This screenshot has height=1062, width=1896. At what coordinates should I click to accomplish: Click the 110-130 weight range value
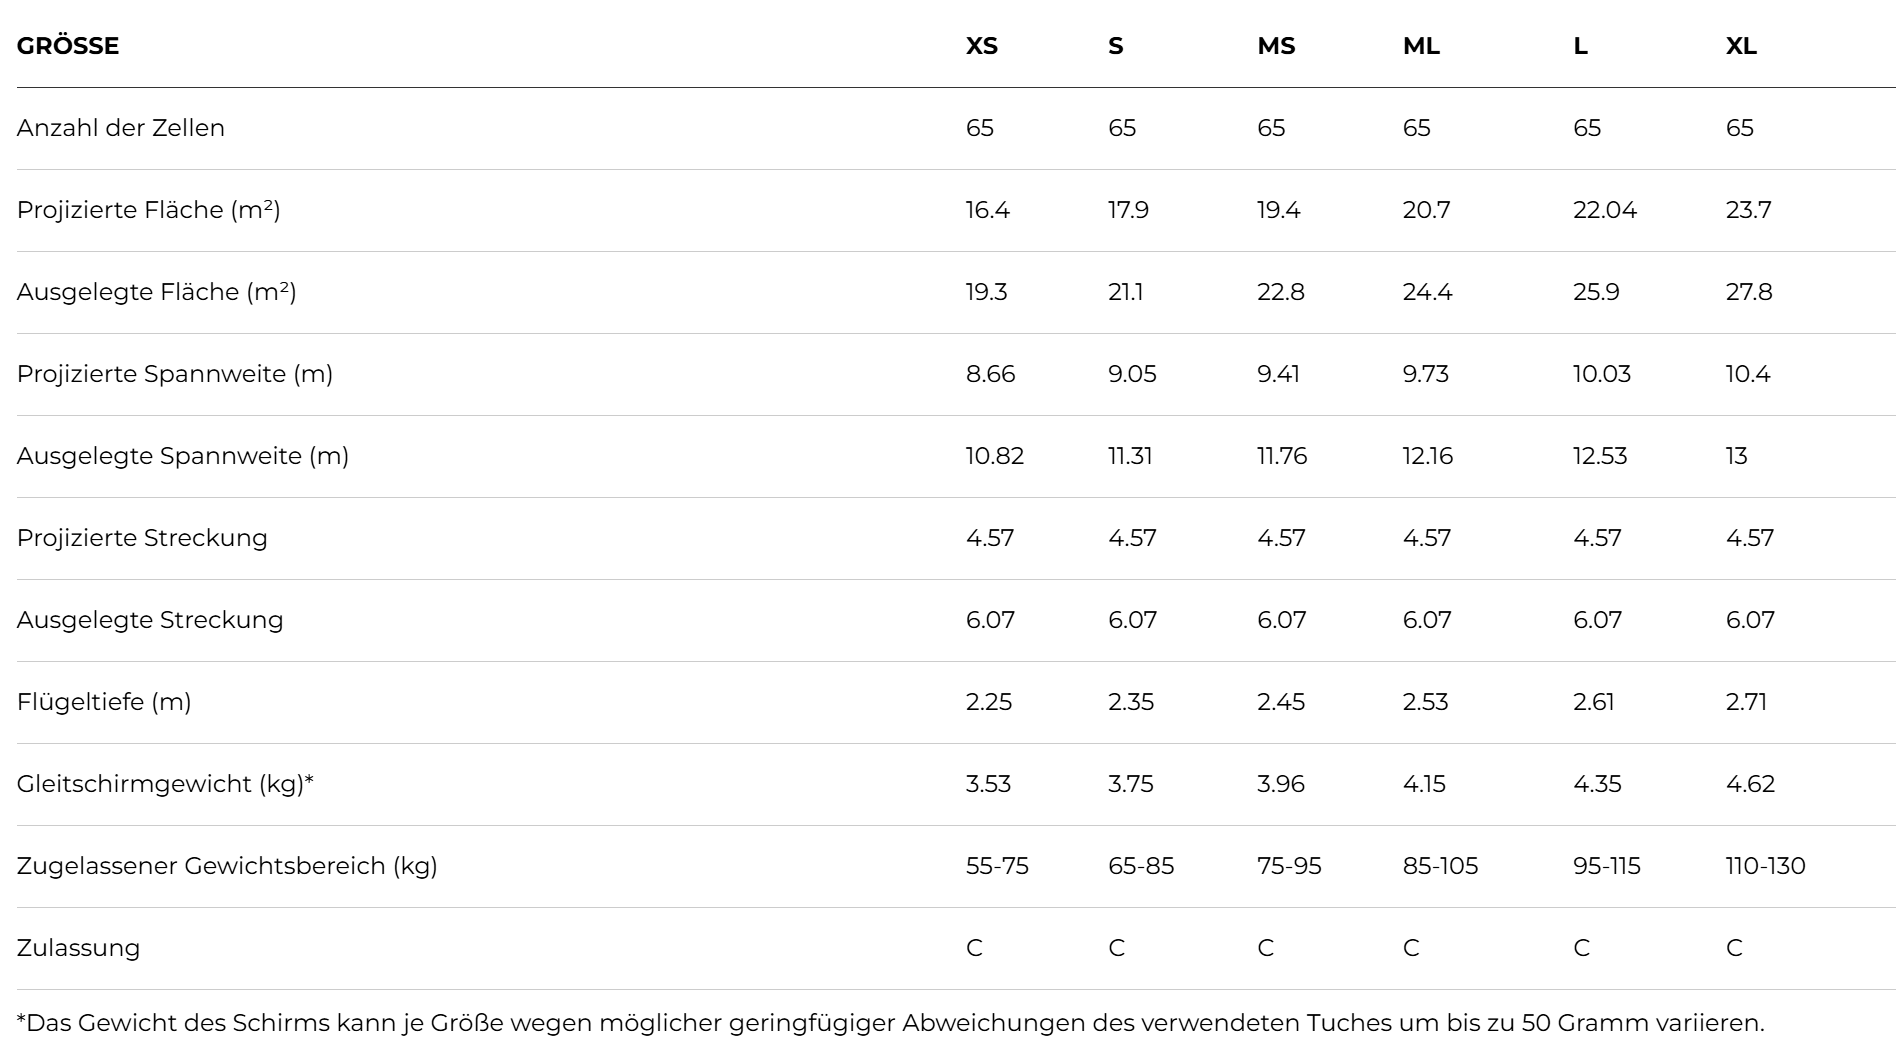(x=1765, y=866)
